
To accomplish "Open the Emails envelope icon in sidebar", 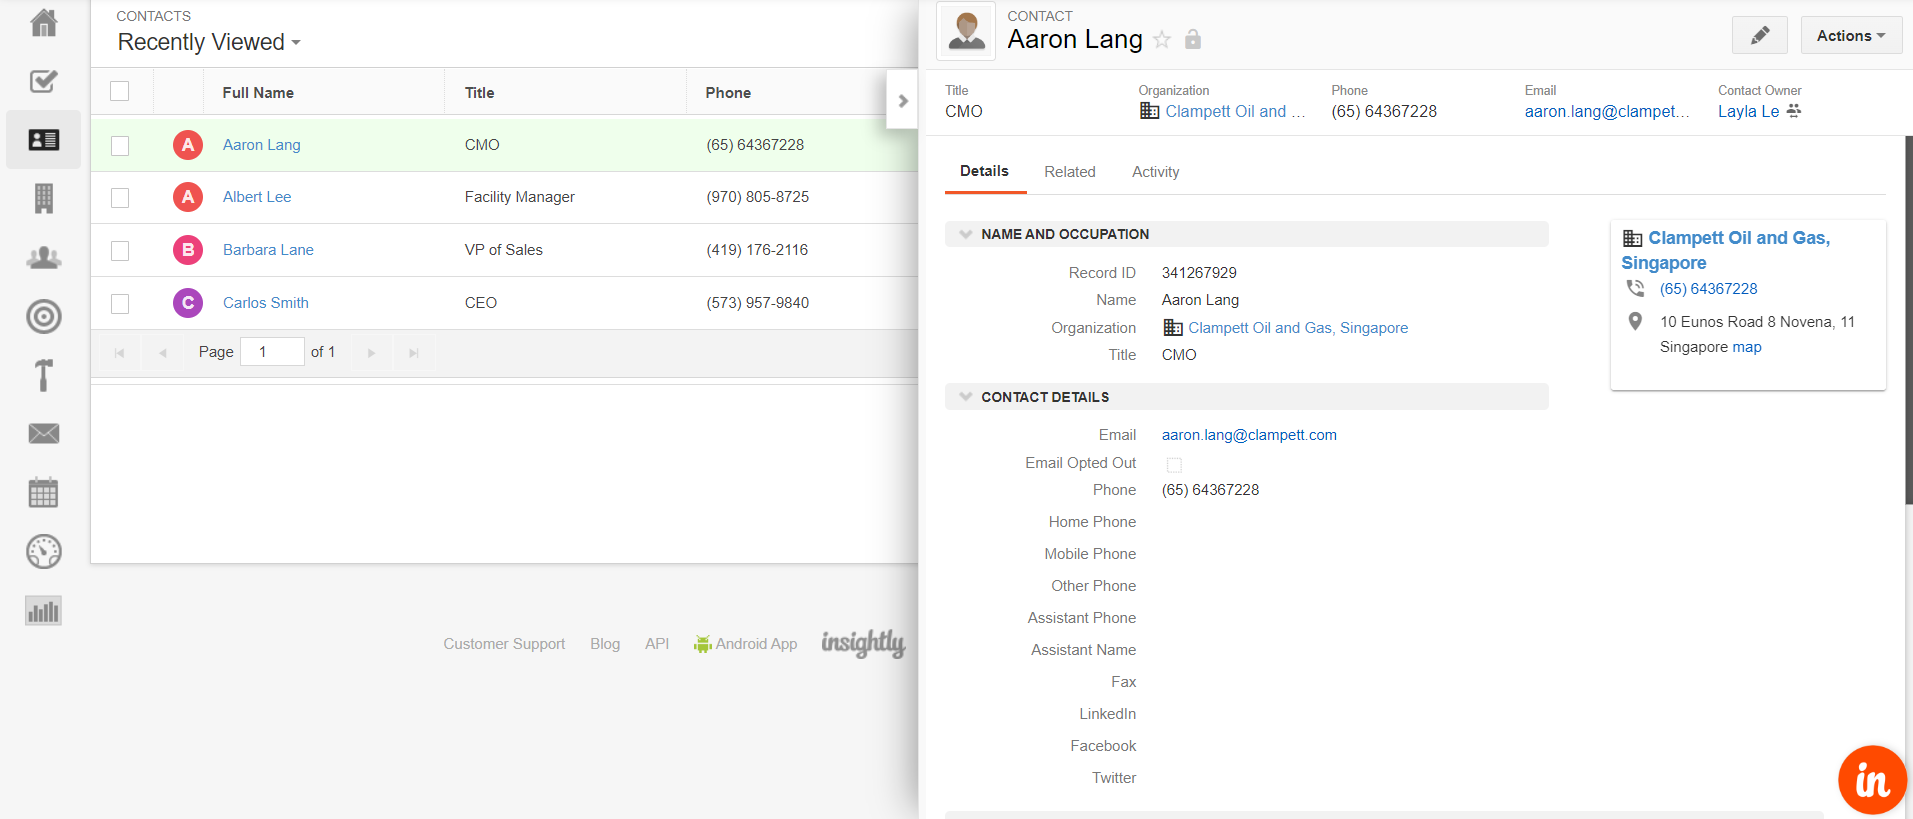I will tap(43, 434).
